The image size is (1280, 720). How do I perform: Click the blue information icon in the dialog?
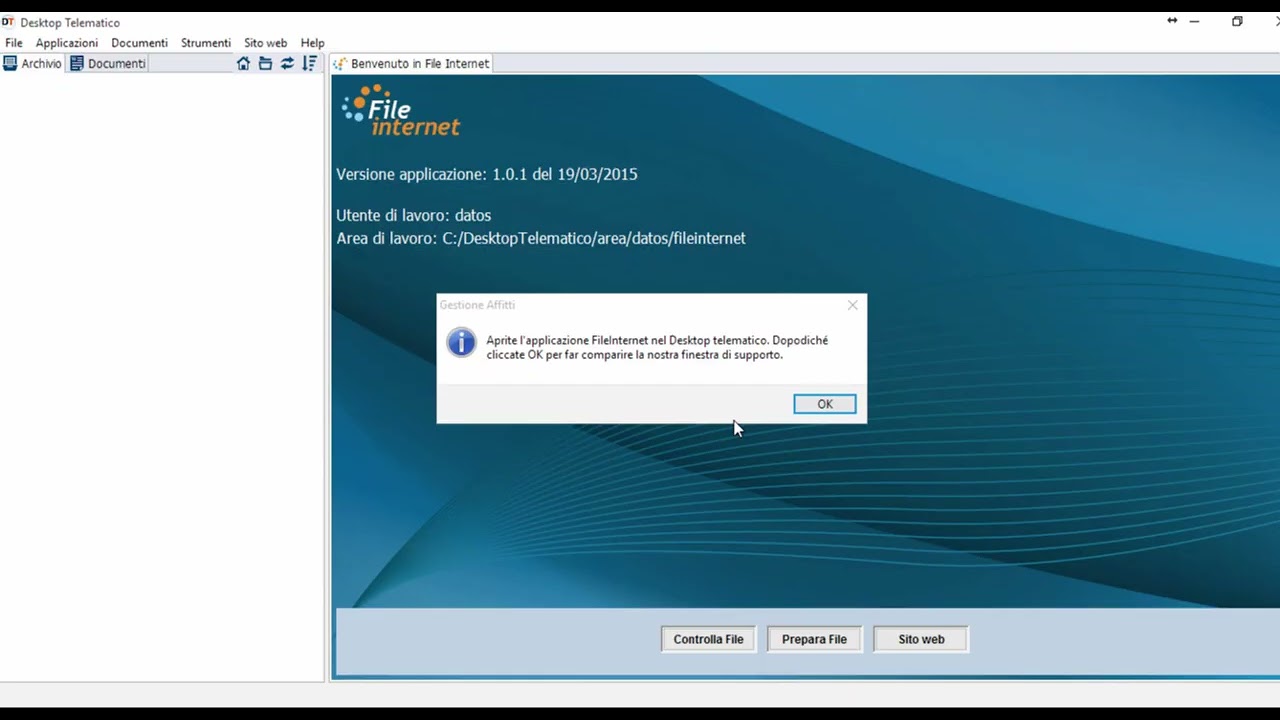tap(461, 342)
